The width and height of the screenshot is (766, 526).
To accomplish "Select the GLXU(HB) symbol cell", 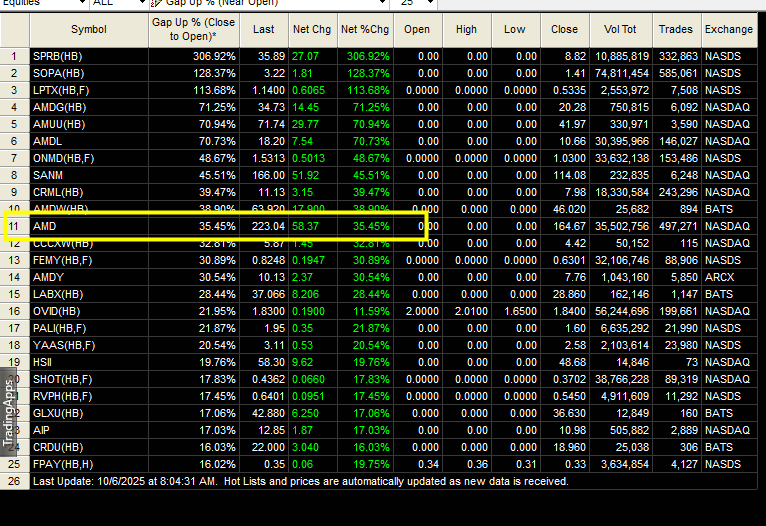I will point(89,413).
